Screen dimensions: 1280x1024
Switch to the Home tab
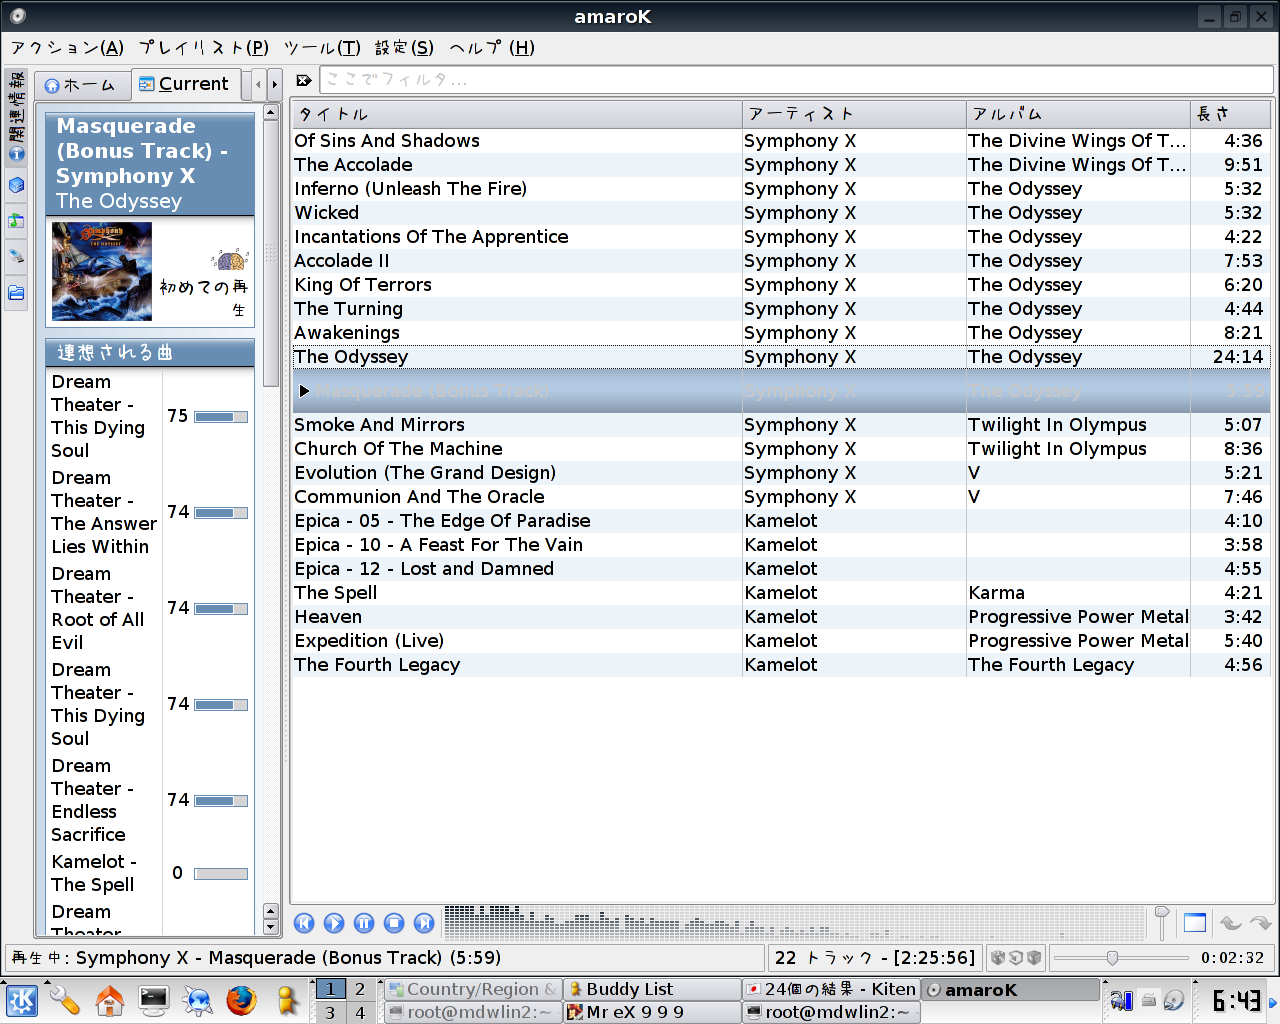pyautogui.click(x=81, y=85)
